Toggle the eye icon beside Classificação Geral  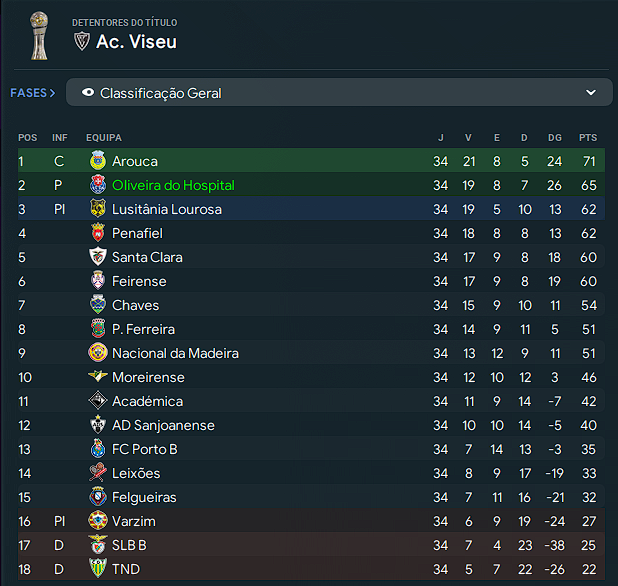coord(88,92)
